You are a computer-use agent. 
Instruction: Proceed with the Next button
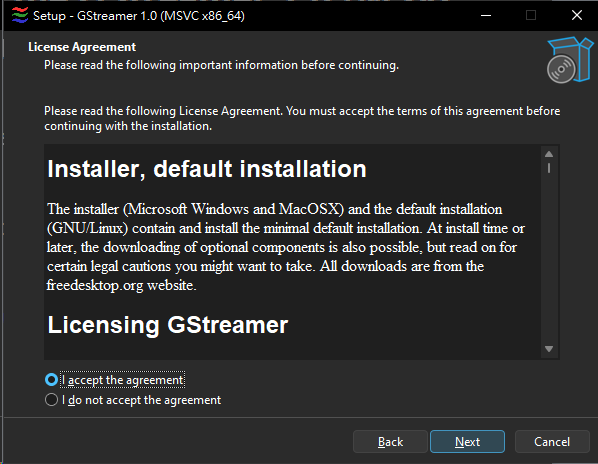point(467,442)
